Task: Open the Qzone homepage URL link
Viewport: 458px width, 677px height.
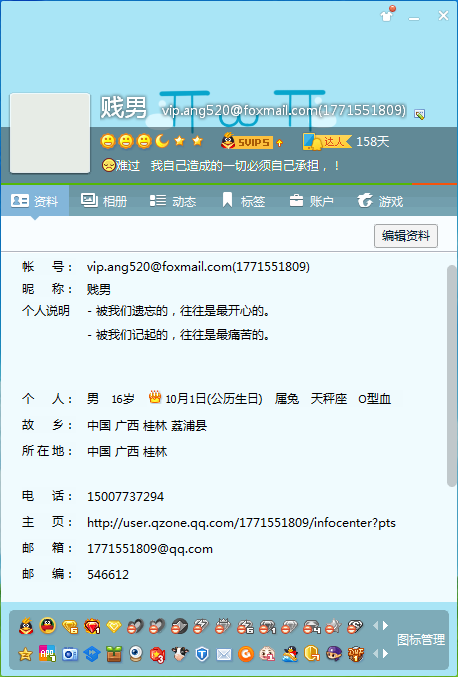Action: click(241, 522)
